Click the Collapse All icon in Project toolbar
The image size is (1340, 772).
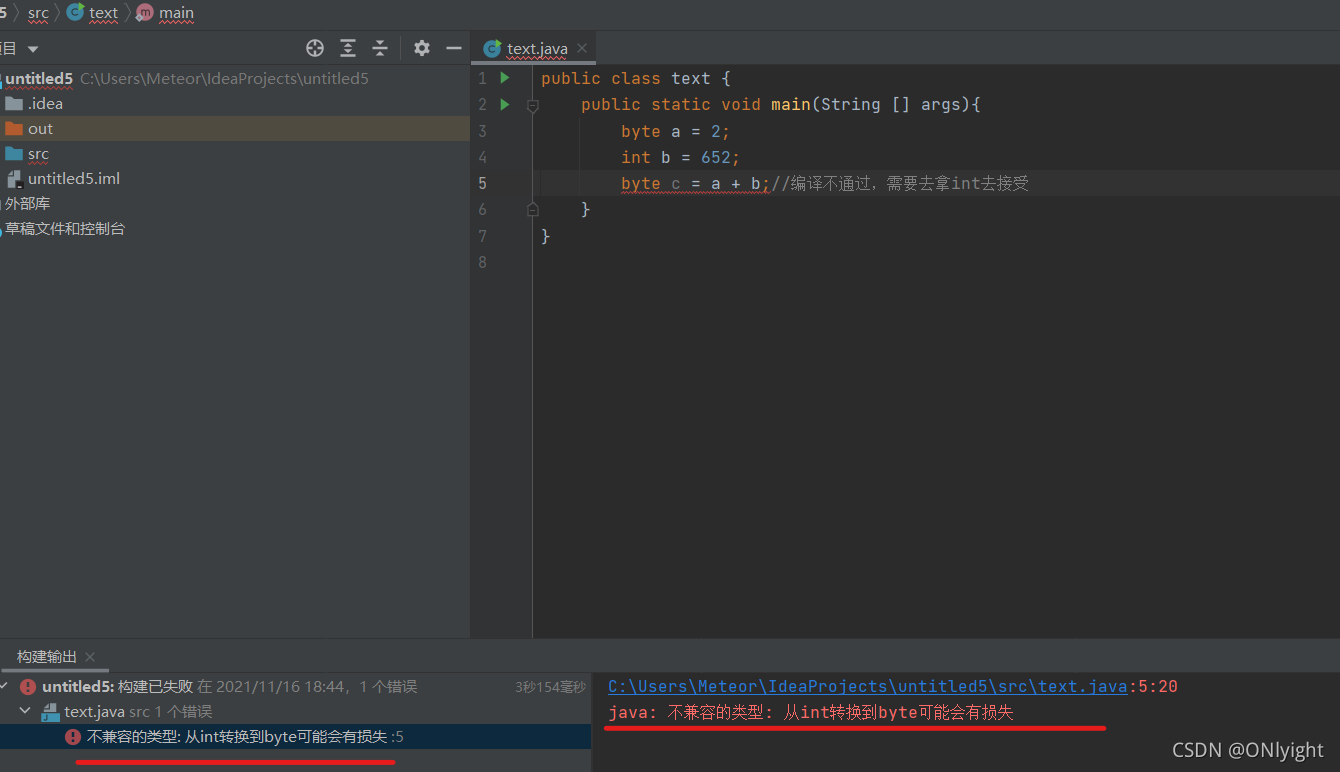379,47
